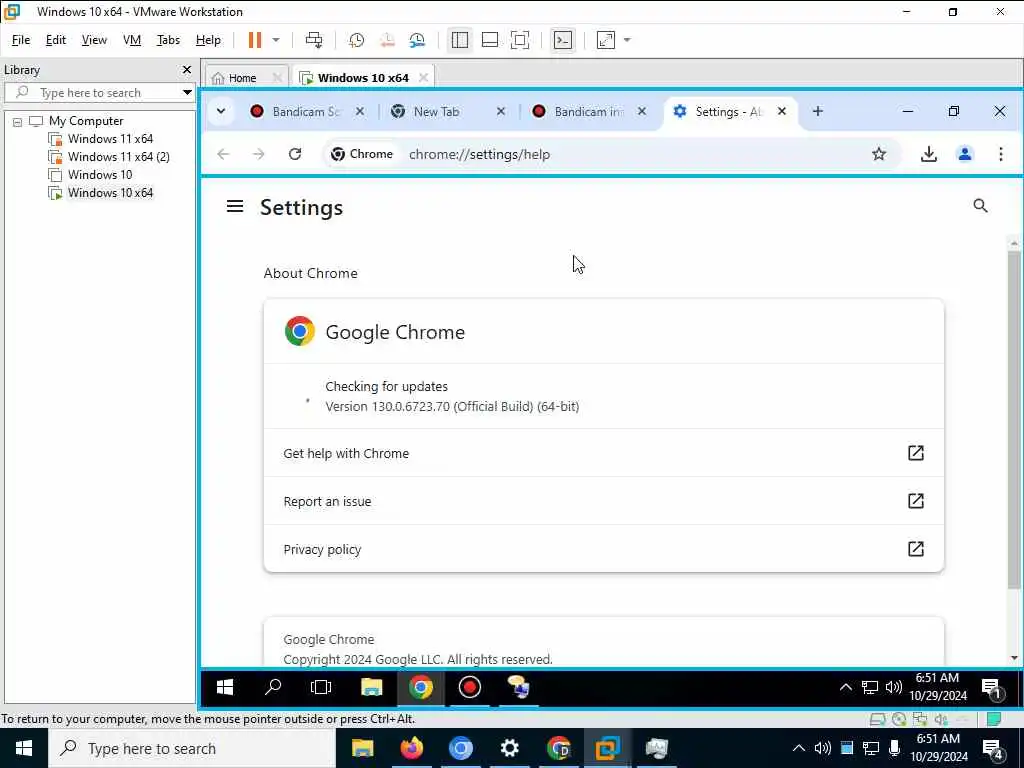
Task: Open the stretch display dropdown arrow
Action: [x=627, y=40]
